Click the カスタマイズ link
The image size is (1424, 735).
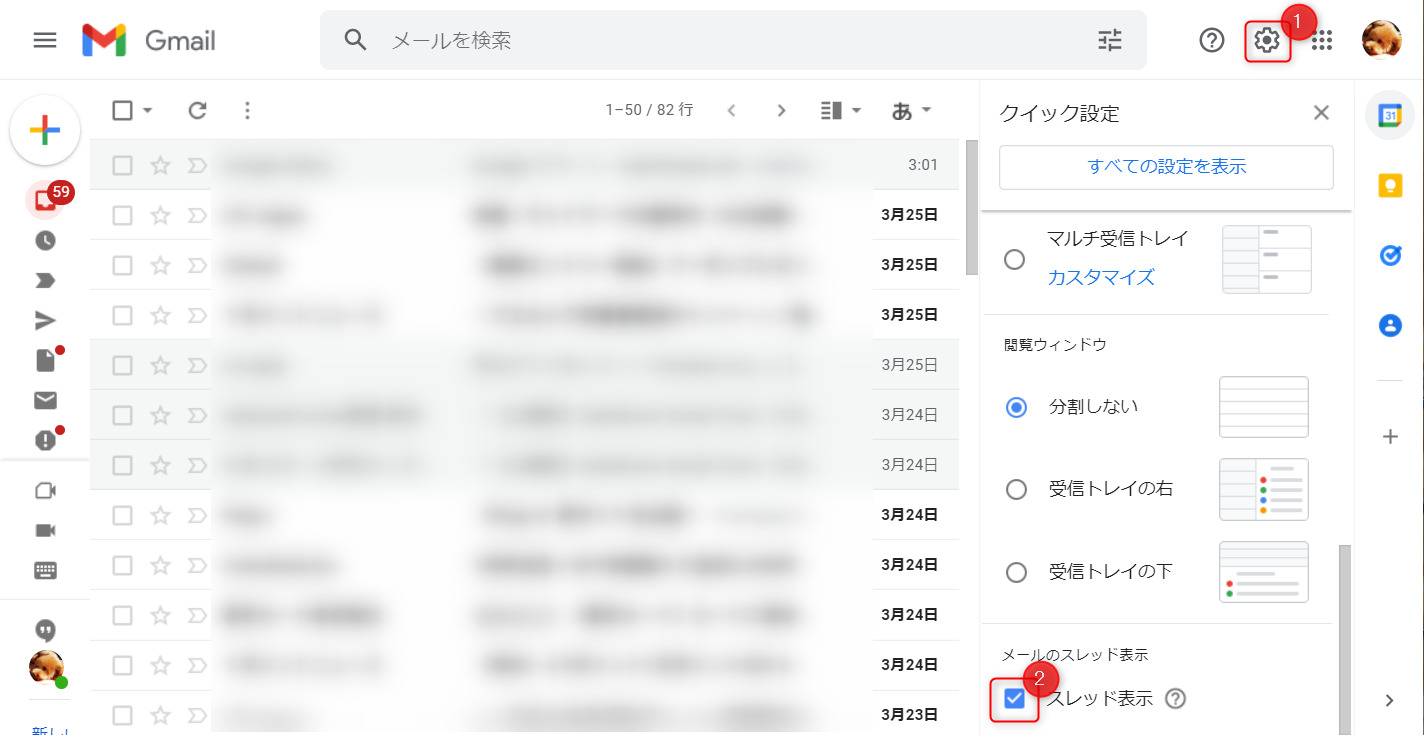click(1101, 277)
